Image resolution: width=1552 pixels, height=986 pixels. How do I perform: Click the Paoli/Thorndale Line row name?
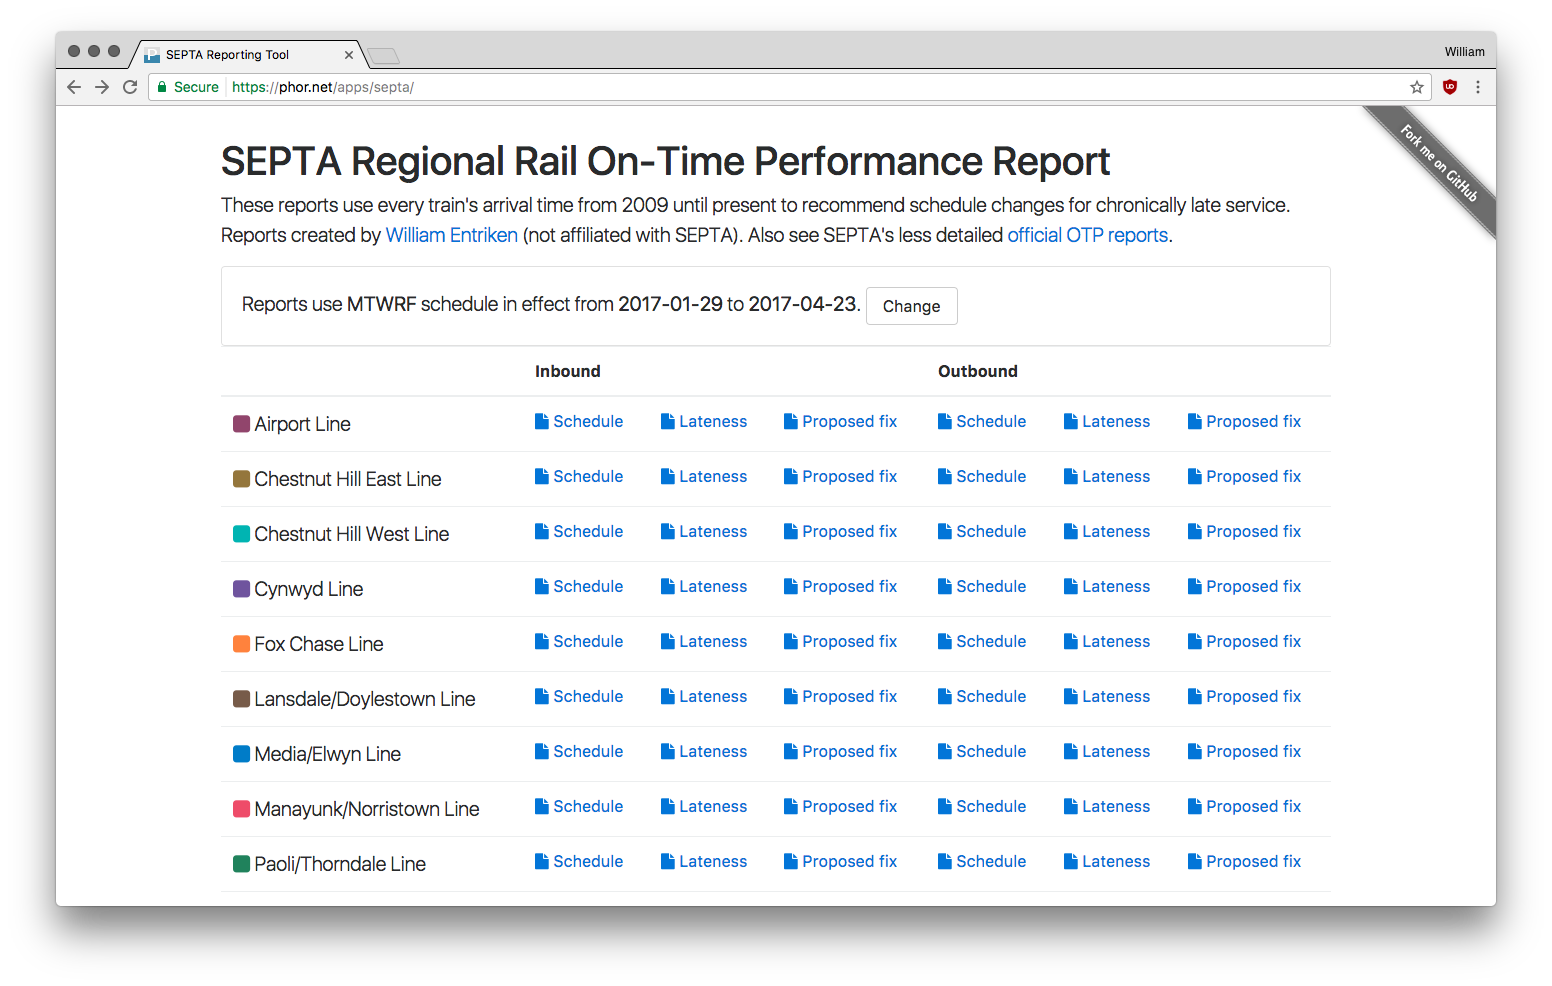(340, 864)
